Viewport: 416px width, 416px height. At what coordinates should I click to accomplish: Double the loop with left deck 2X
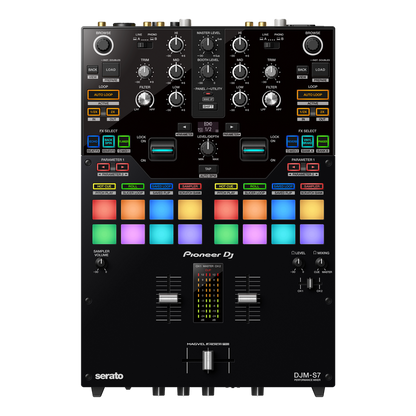pyautogui.click(x=113, y=112)
